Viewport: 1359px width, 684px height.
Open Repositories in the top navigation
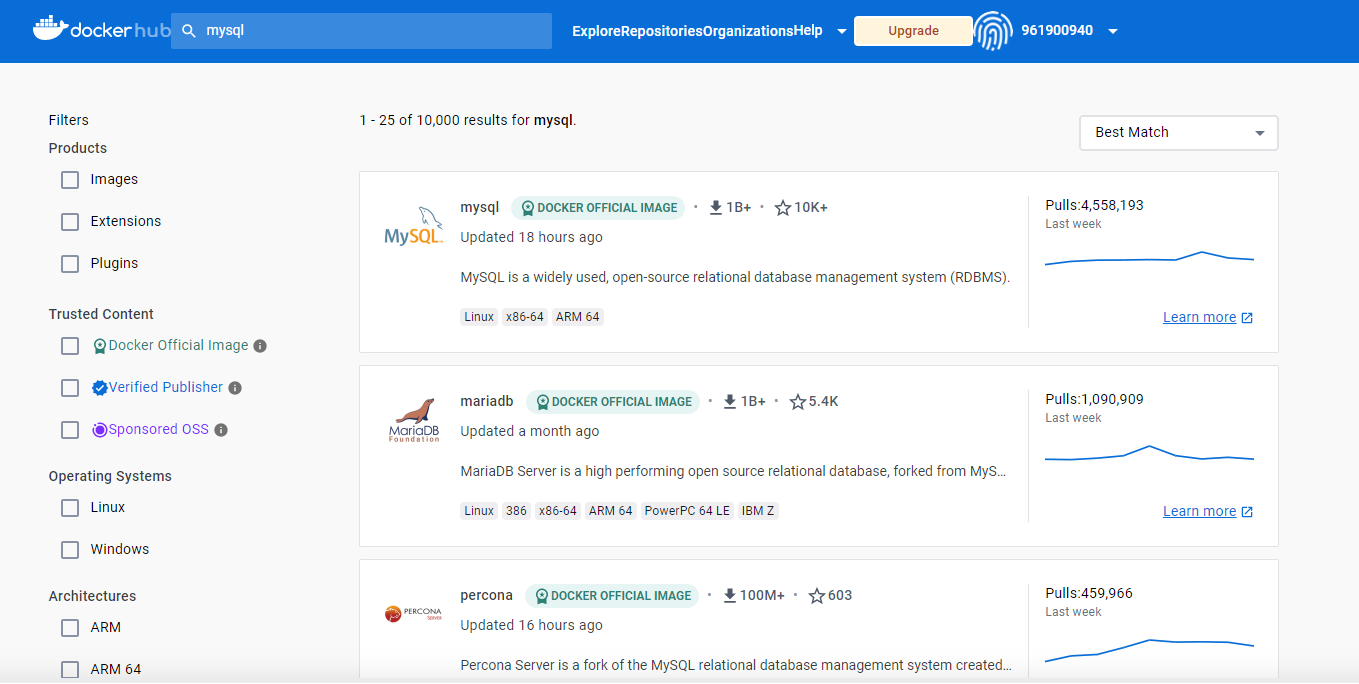(662, 31)
